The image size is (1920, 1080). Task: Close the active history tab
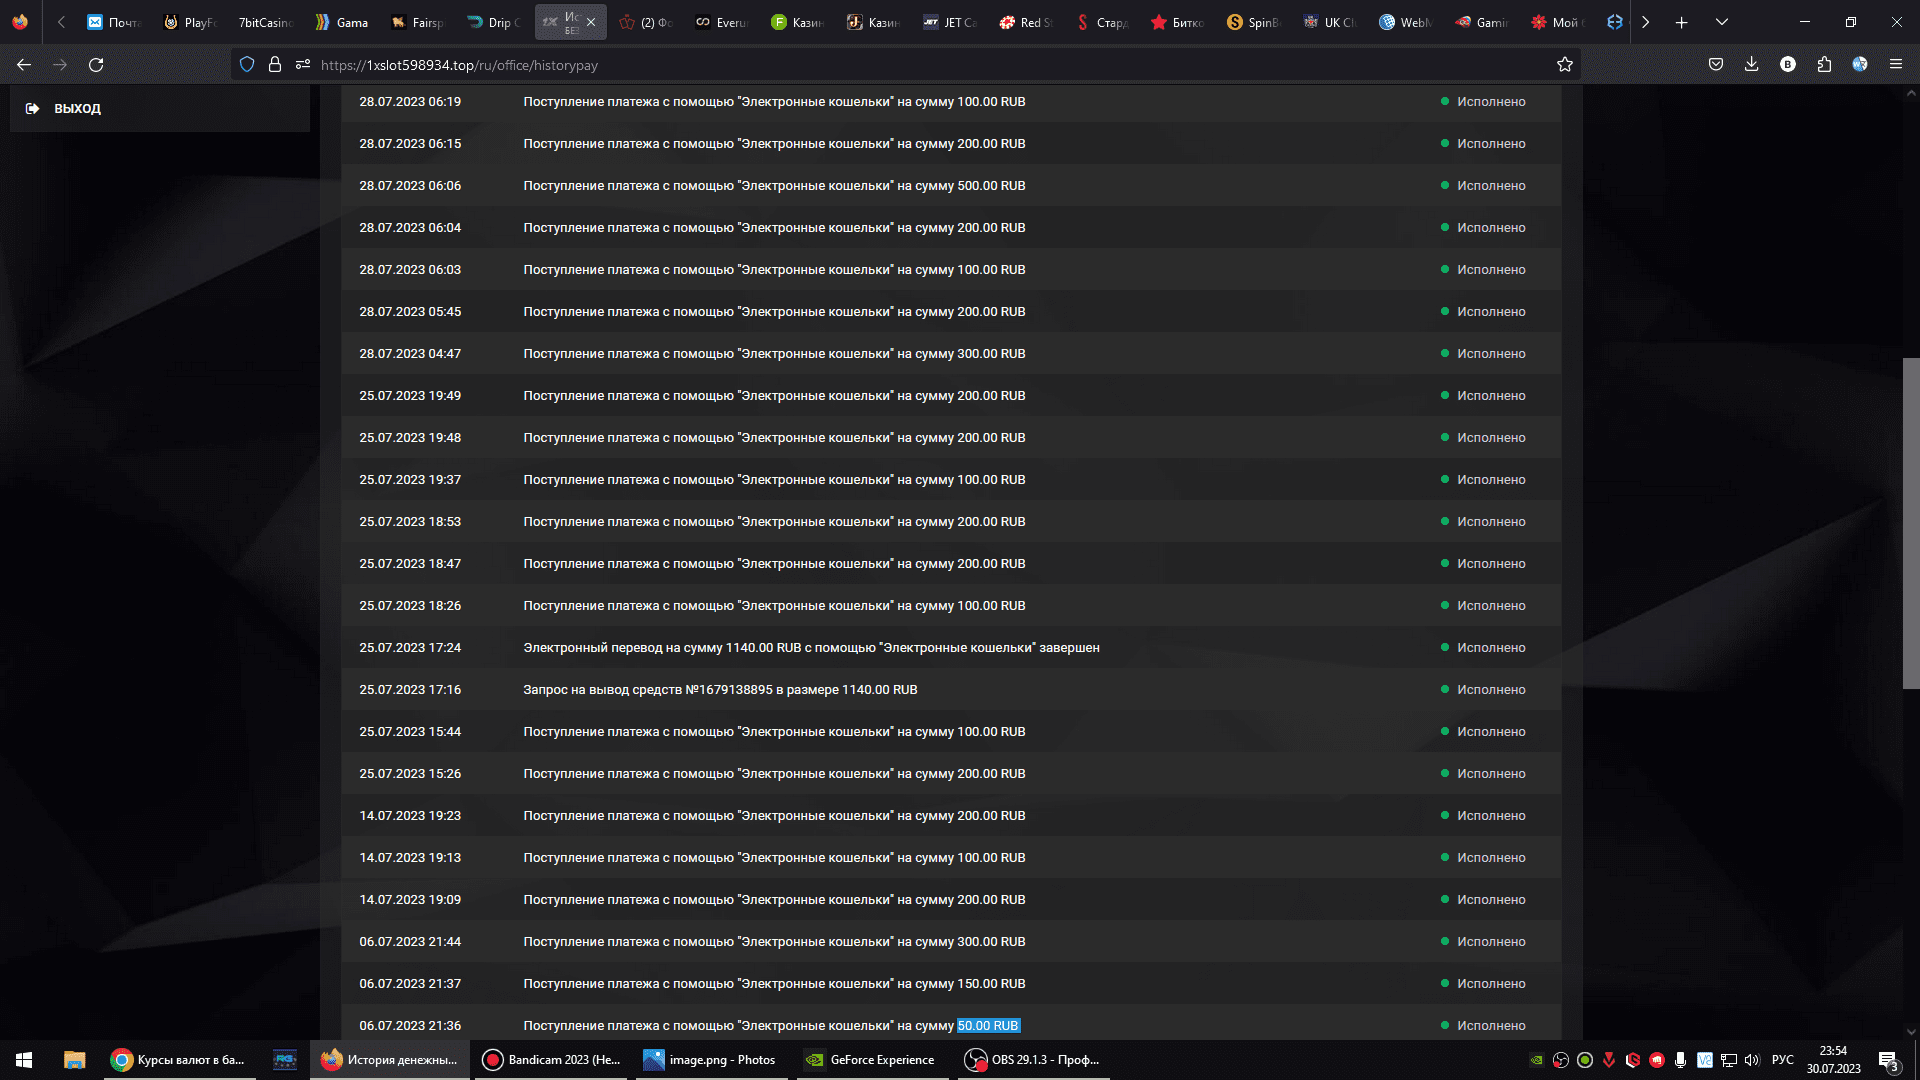[591, 22]
